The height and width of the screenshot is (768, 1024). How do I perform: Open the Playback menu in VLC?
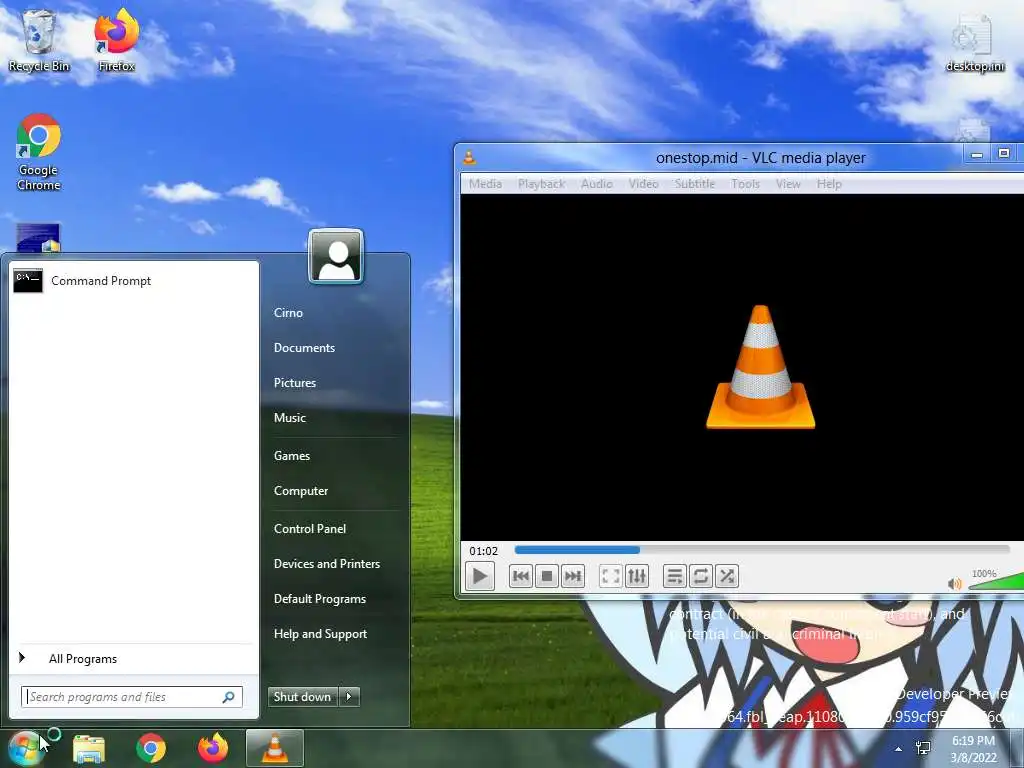click(x=541, y=184)
